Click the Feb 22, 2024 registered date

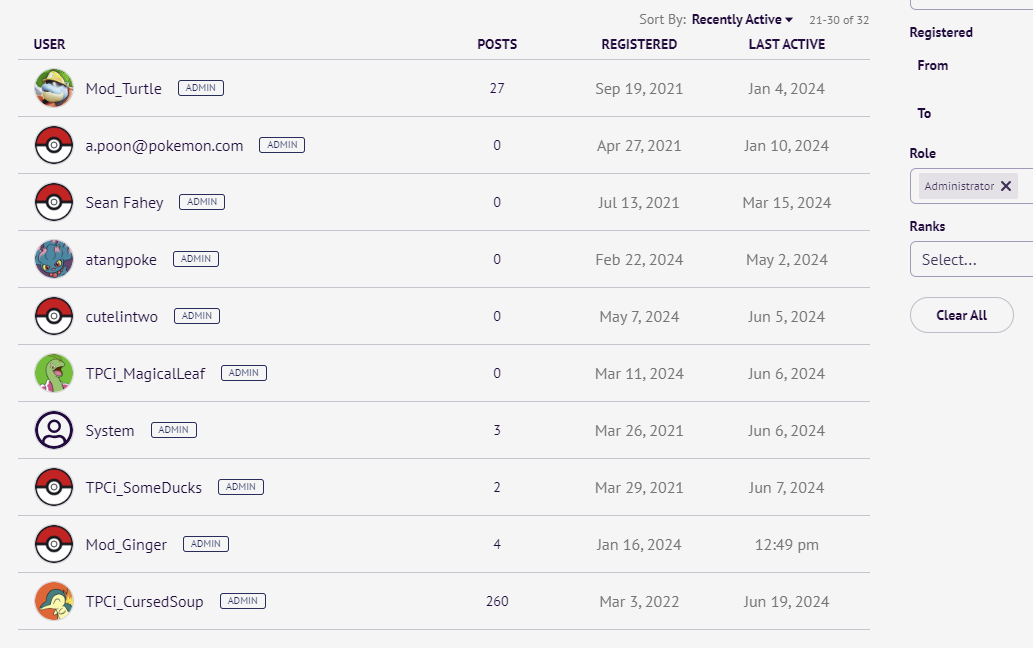639,259
